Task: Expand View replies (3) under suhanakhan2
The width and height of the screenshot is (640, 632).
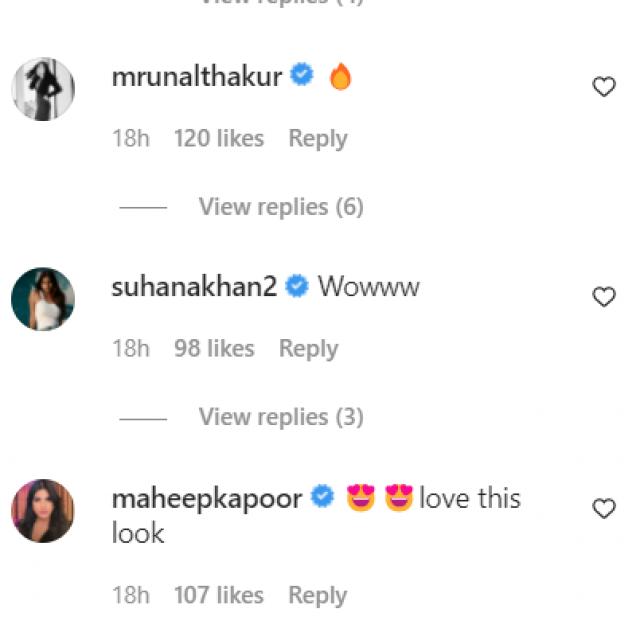Action: point(280,417)
